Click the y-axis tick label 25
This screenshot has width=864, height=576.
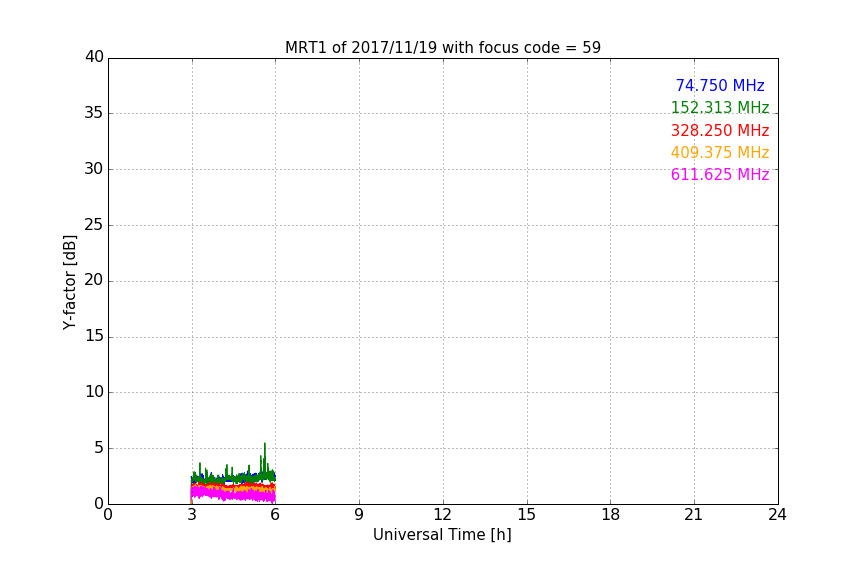(94, 224)
